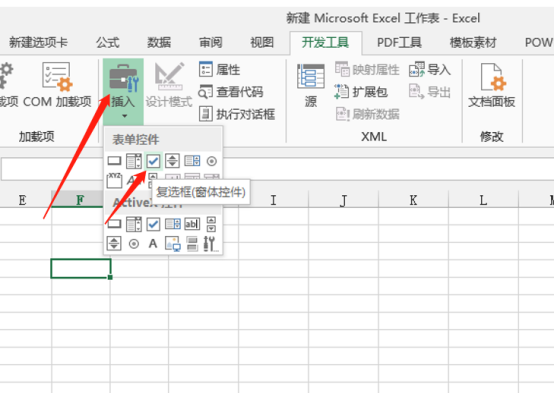Click 刷新数据 refresh data
Viewport: 554px width, 394px height.
pos(367,114)
